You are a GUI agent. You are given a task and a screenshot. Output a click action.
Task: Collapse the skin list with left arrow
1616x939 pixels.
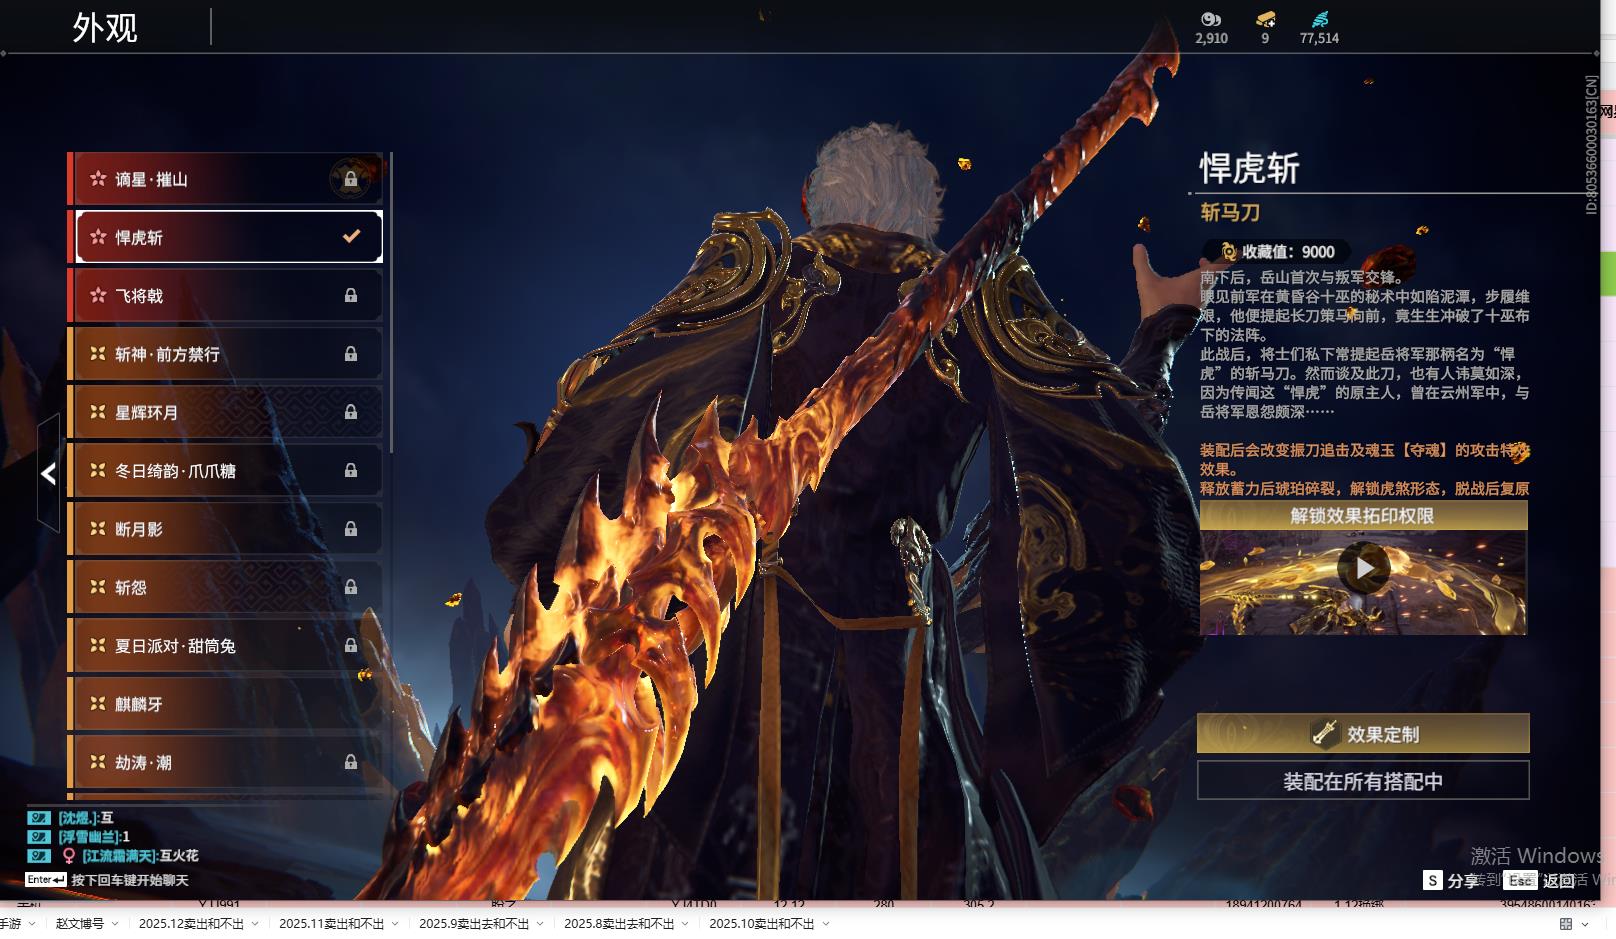tap(49, 473)
